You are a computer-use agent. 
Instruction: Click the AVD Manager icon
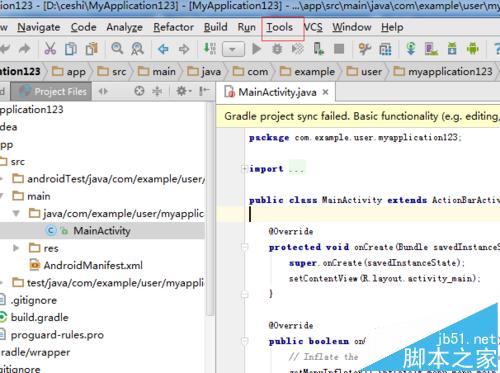(432, 49)
